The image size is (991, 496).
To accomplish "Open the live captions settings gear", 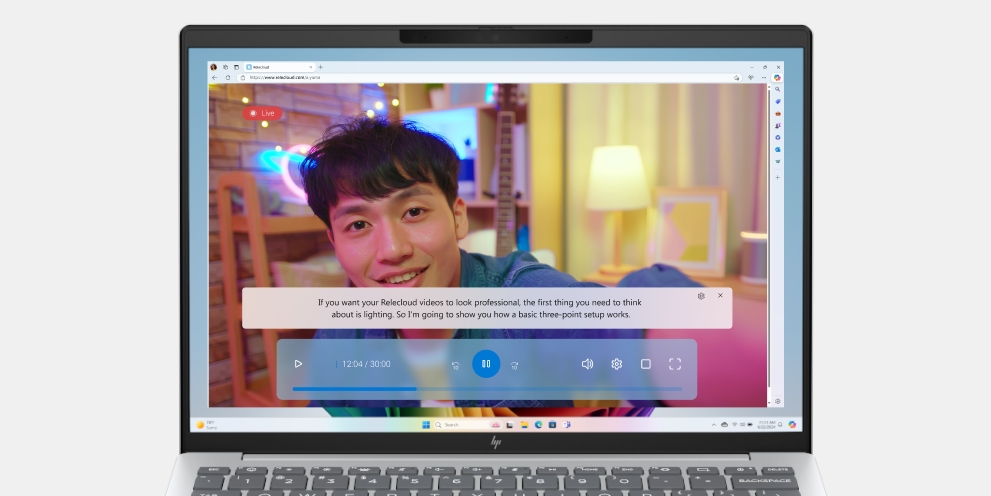I will 701,296.
